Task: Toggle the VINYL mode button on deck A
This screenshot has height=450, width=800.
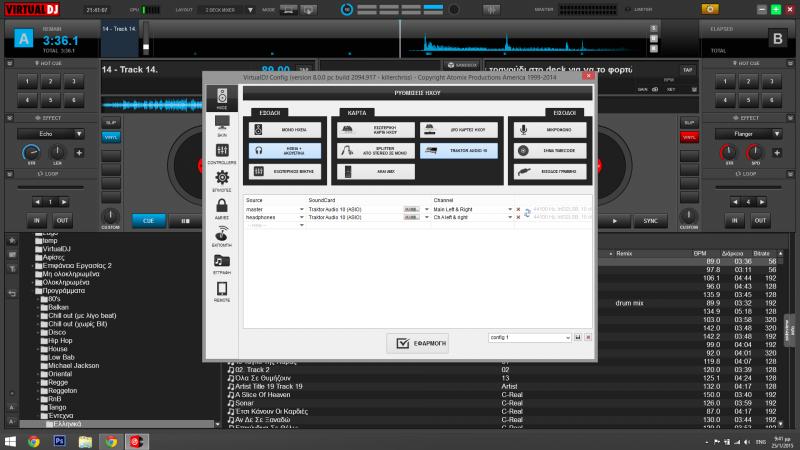Action: (x=112, y=136)
